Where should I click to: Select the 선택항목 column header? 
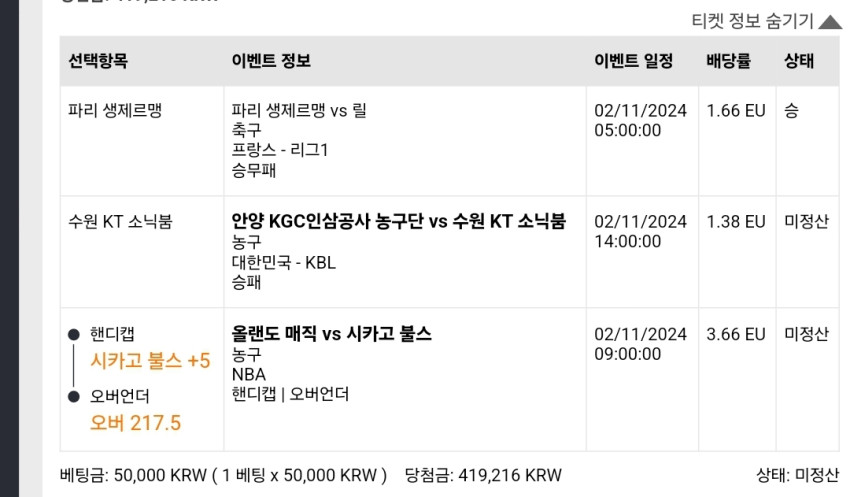(x=98, y=60)
